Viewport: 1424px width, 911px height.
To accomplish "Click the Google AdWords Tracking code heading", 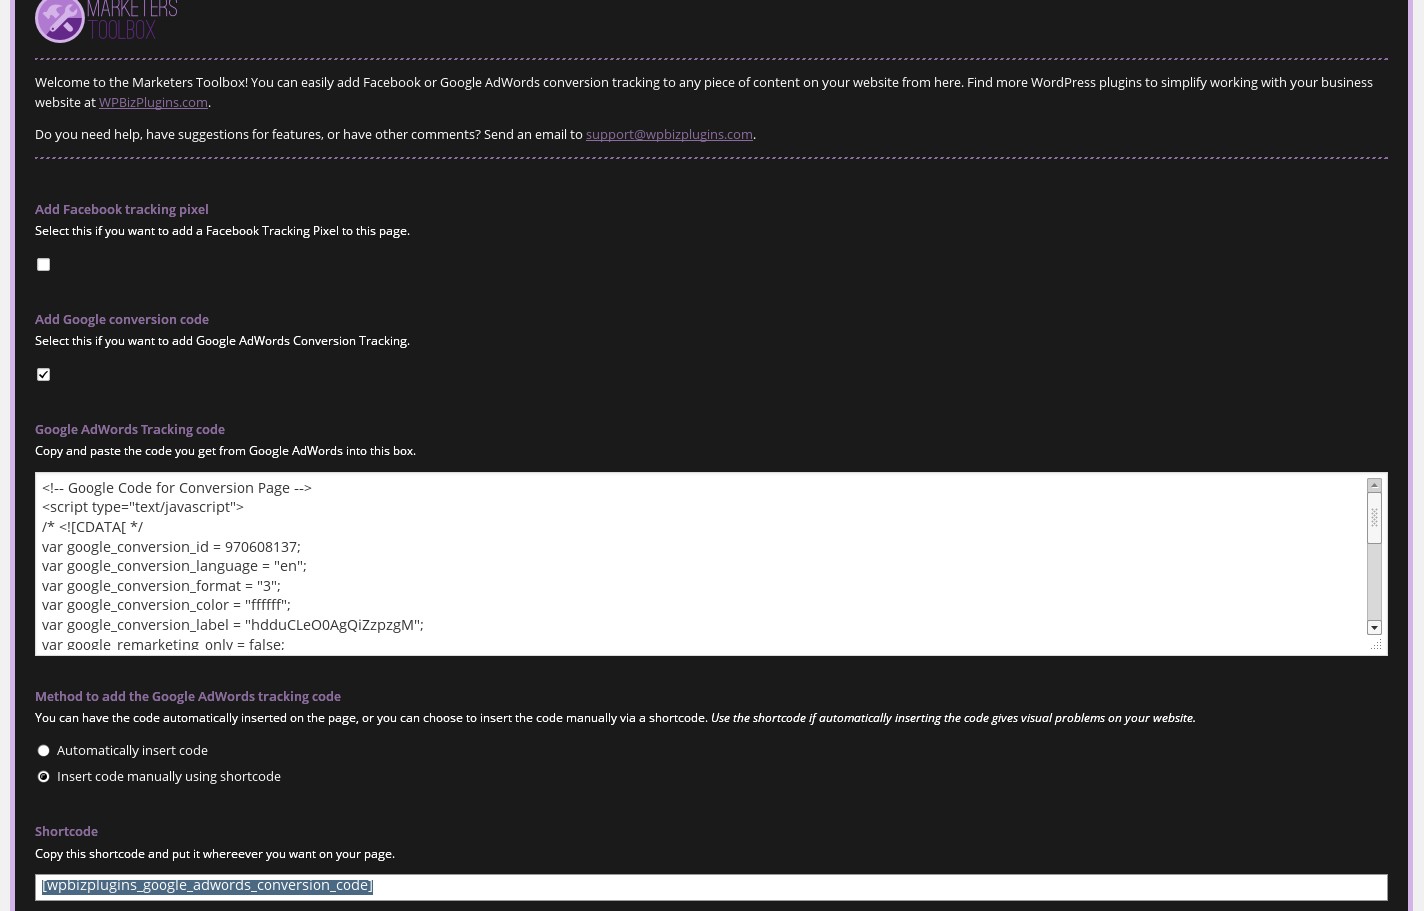I will (130, 429).
